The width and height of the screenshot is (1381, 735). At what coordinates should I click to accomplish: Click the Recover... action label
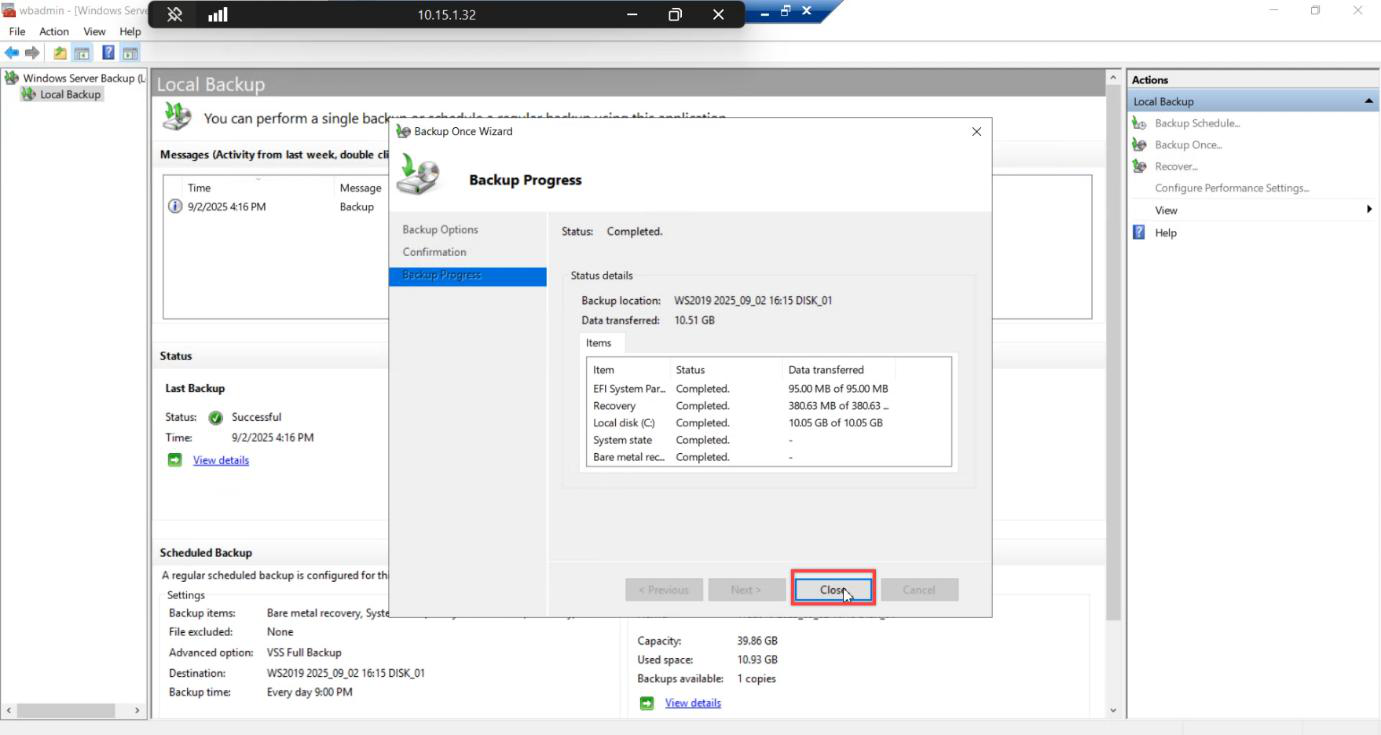tap(1176, 167)
